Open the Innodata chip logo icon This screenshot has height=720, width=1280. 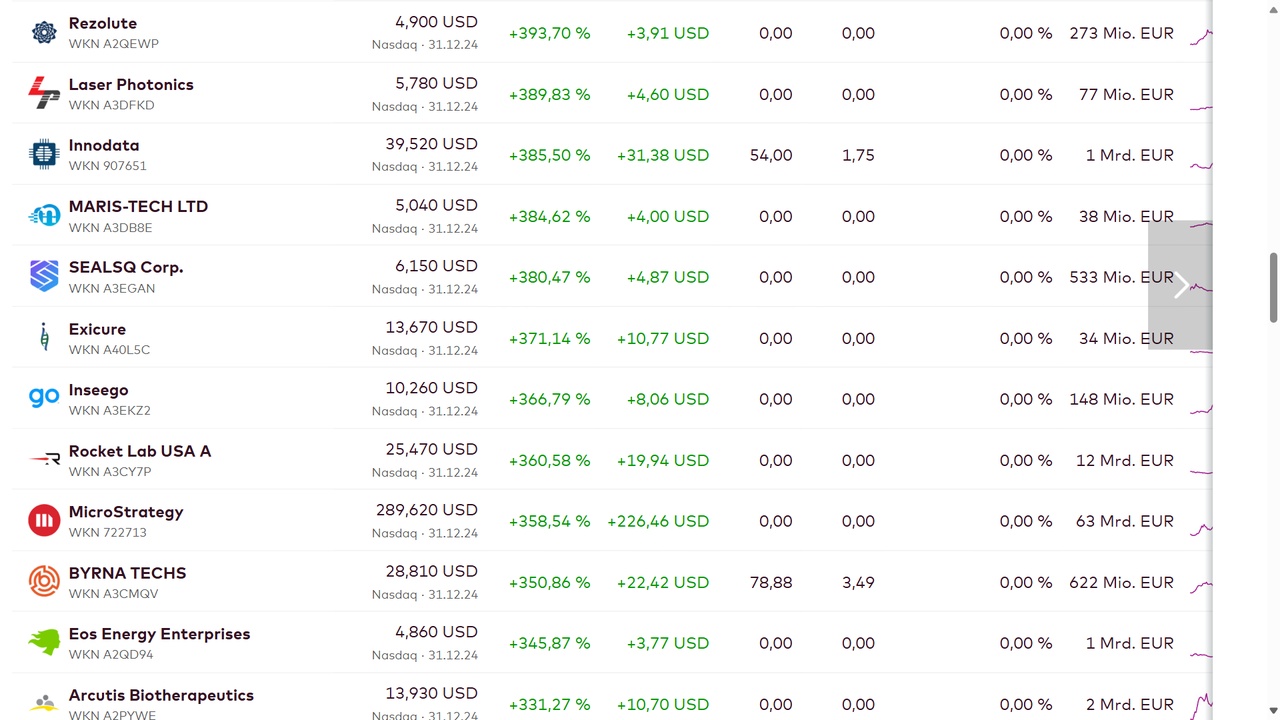click(x=44, y=155)
